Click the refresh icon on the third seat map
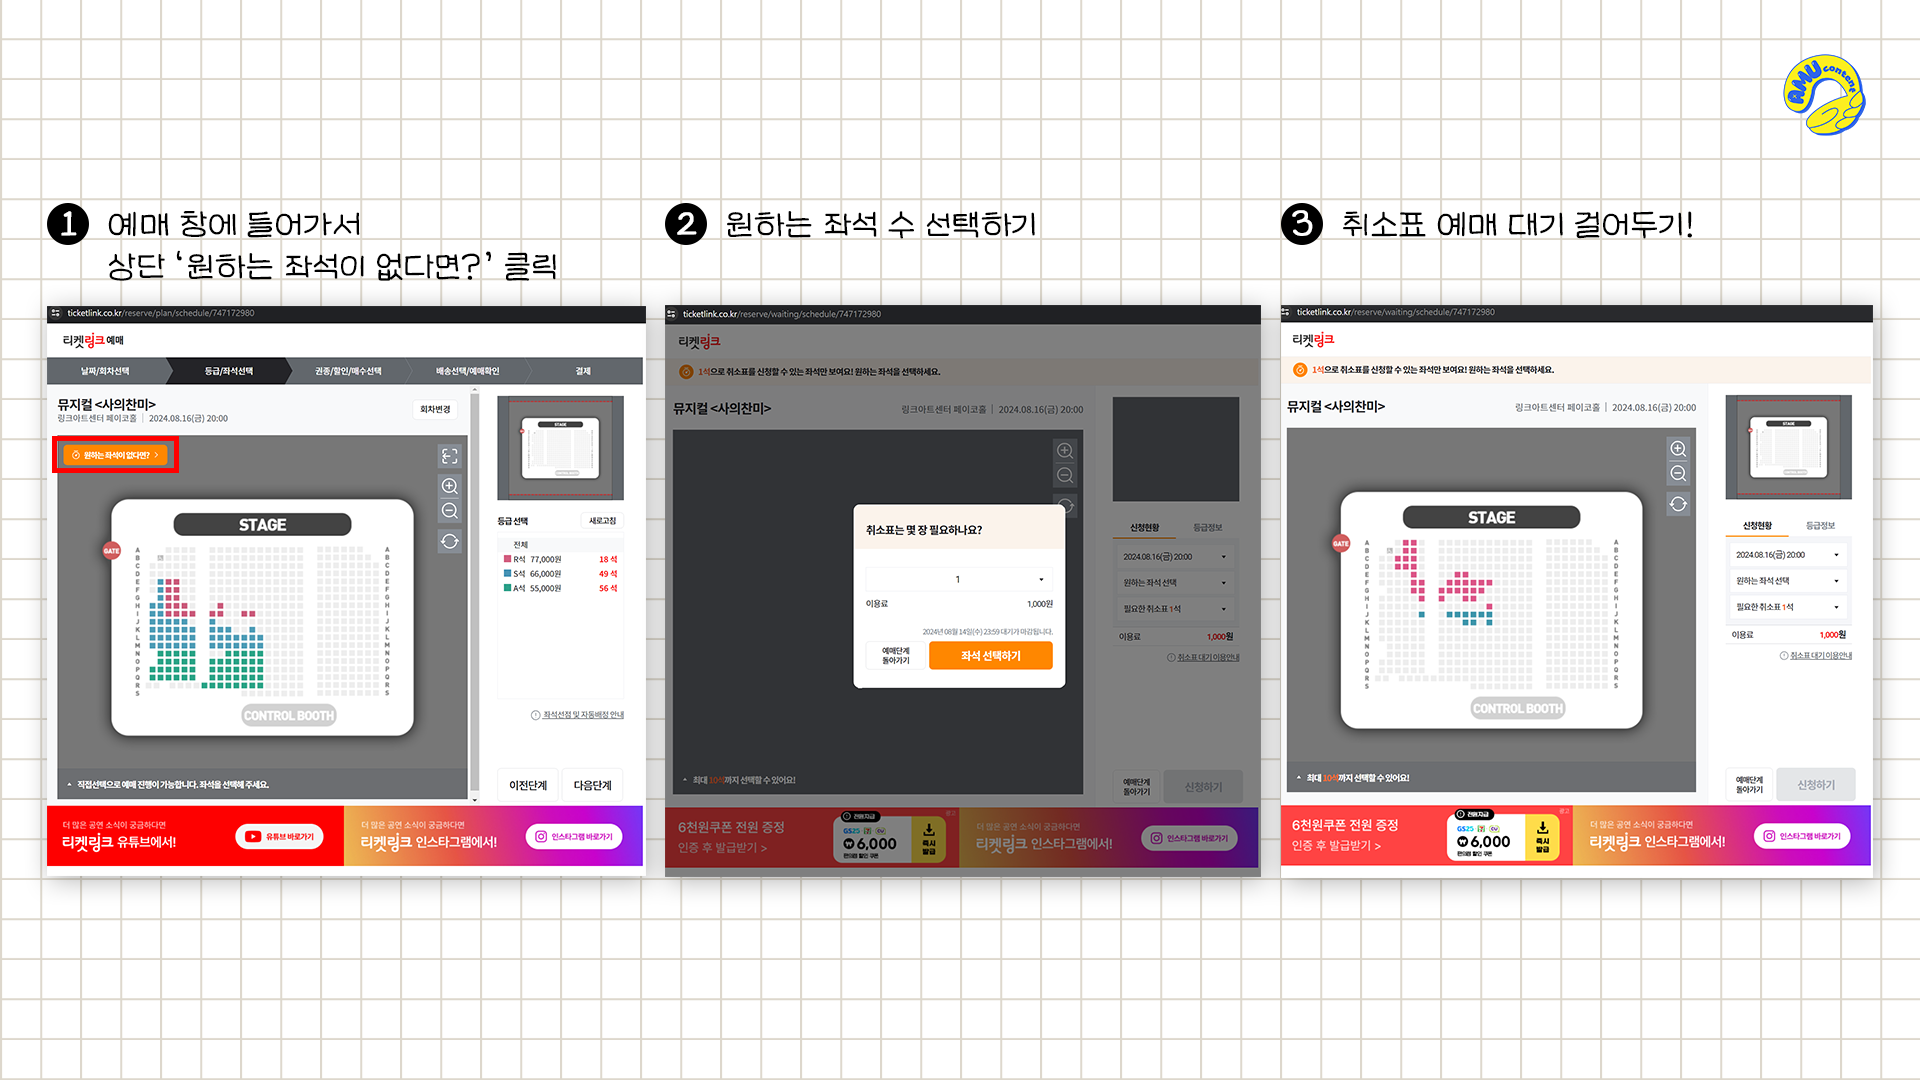Screen dimensions: 1920x1080 pyautogui.click(x=1678, y=504)
